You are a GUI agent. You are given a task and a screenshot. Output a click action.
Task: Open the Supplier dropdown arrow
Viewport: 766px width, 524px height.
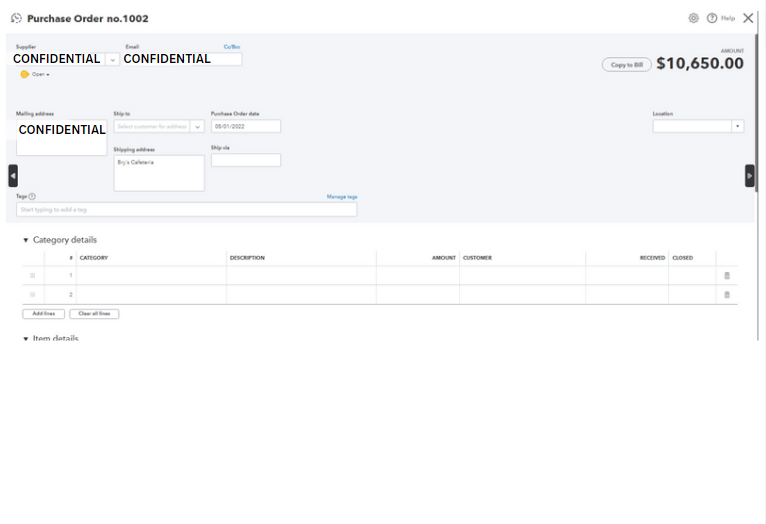(x=112, y=60)
